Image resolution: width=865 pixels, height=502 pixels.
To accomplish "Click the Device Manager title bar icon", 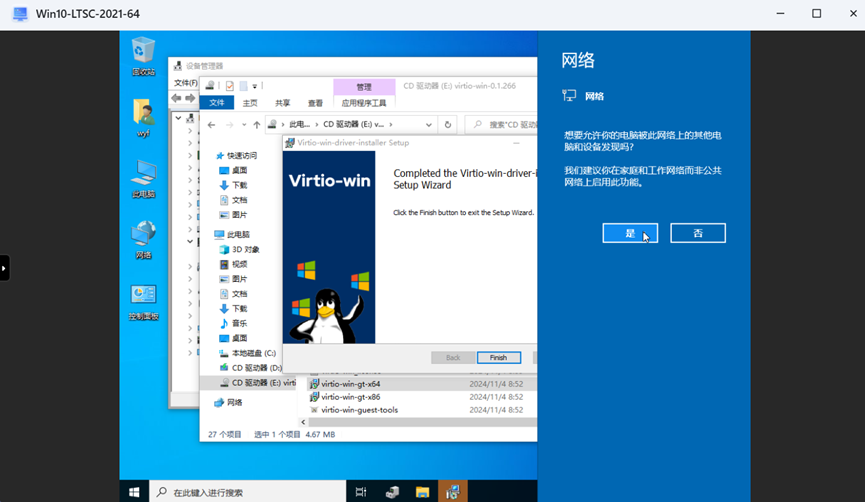I will coord(178,66).
